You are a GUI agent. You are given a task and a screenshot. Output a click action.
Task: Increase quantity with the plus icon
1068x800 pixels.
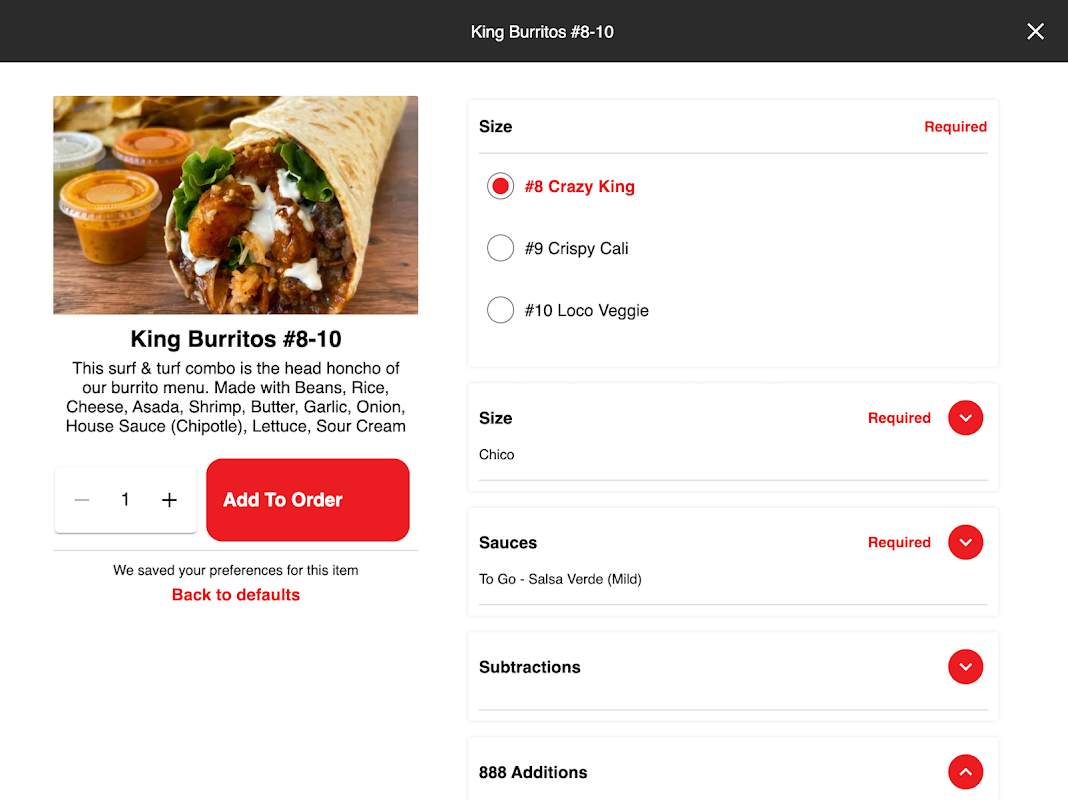[169, 500]
